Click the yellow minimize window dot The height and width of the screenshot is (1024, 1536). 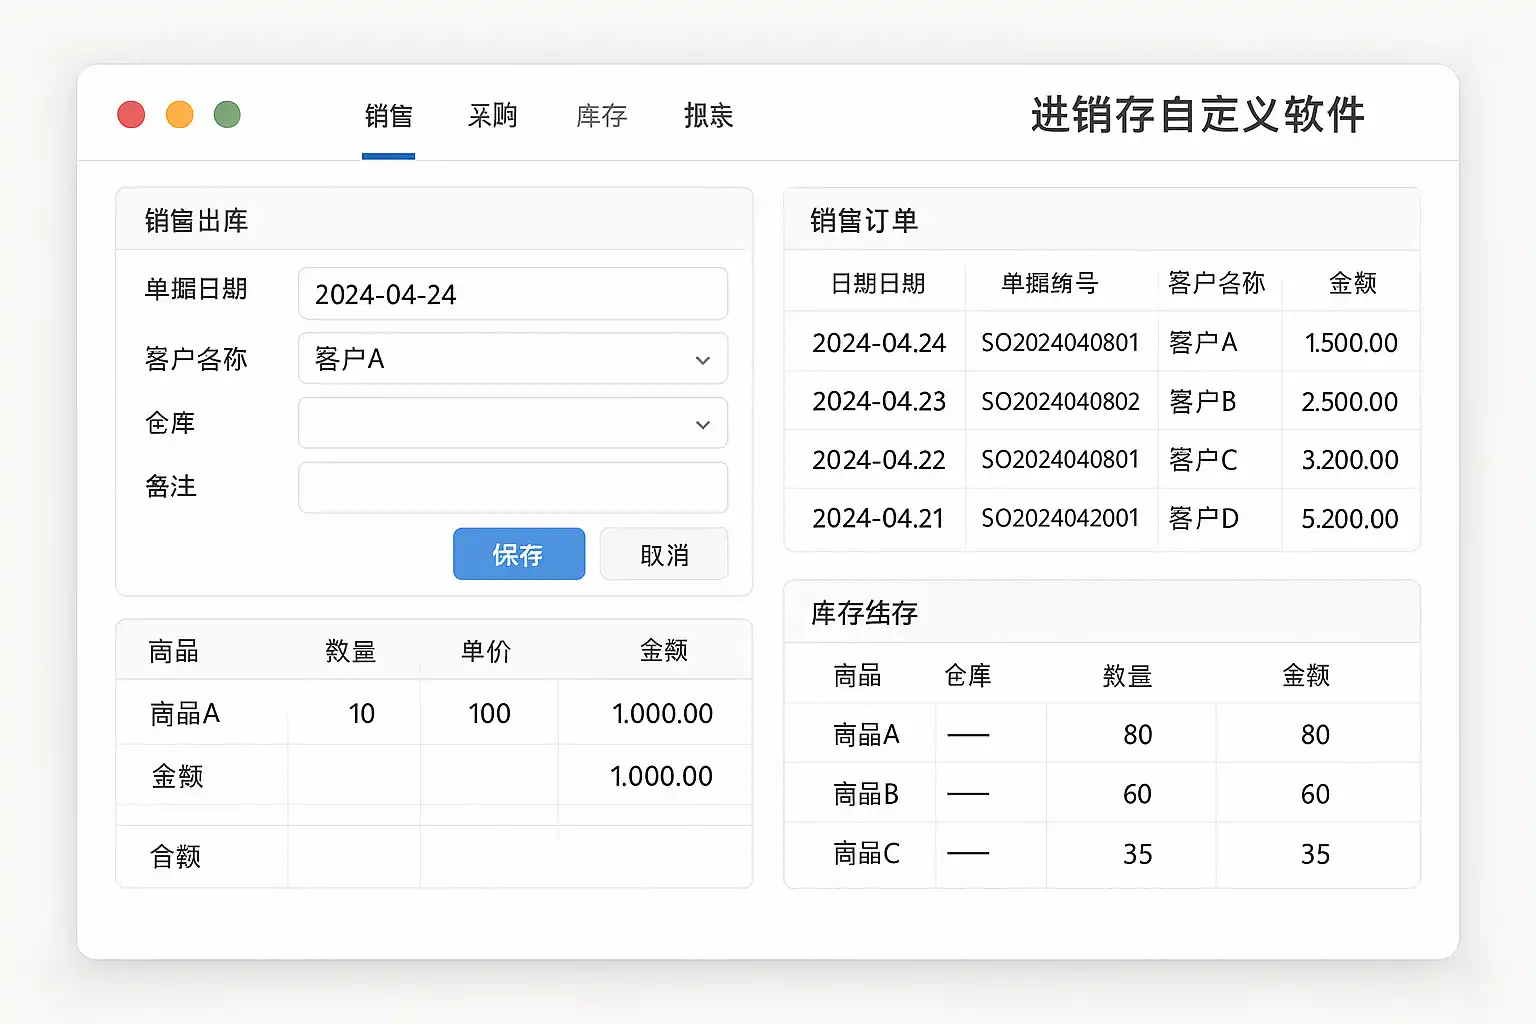pyautogui.click(x=179, y=115)
